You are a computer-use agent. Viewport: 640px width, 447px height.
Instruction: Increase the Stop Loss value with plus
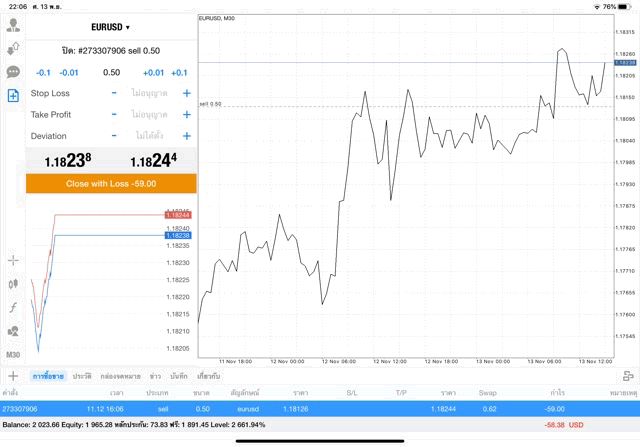click(x=186, y=93)
